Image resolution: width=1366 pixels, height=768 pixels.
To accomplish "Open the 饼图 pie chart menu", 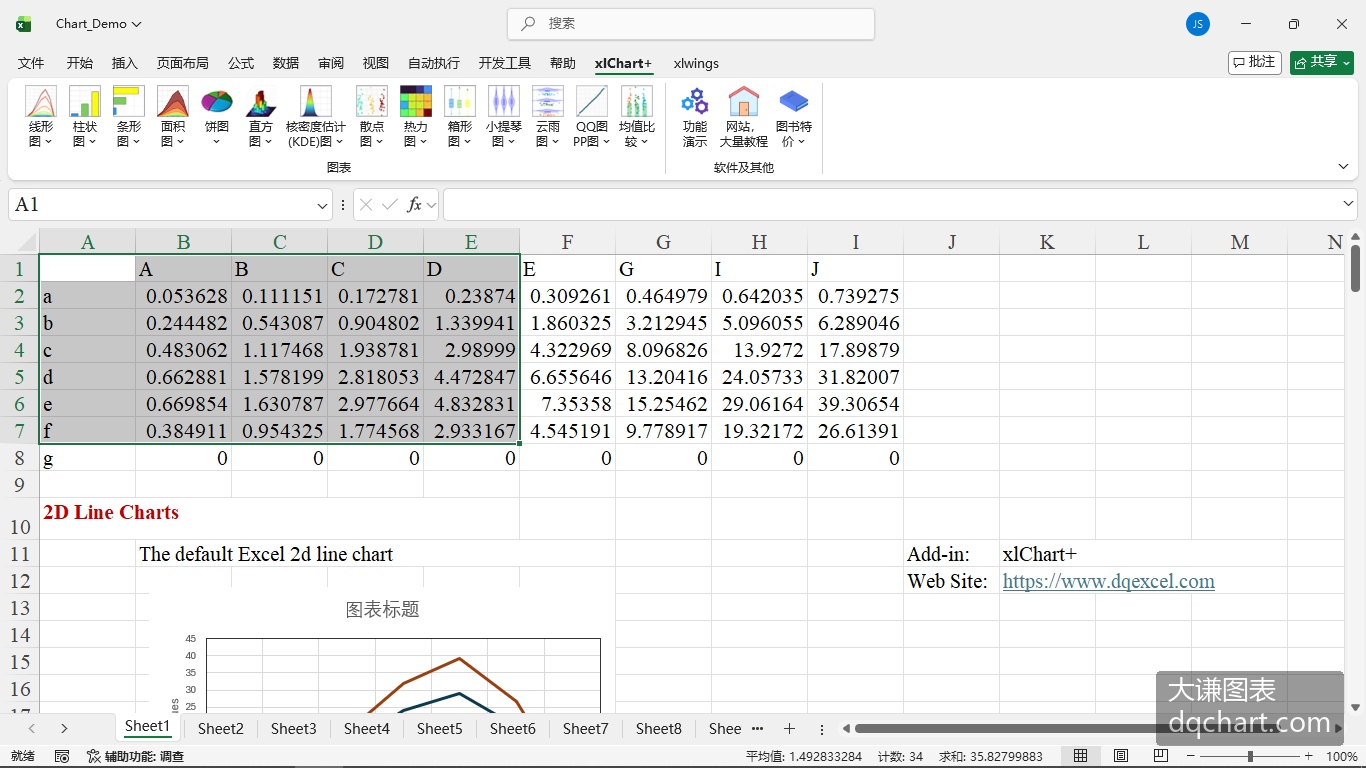I will [217, 117].
